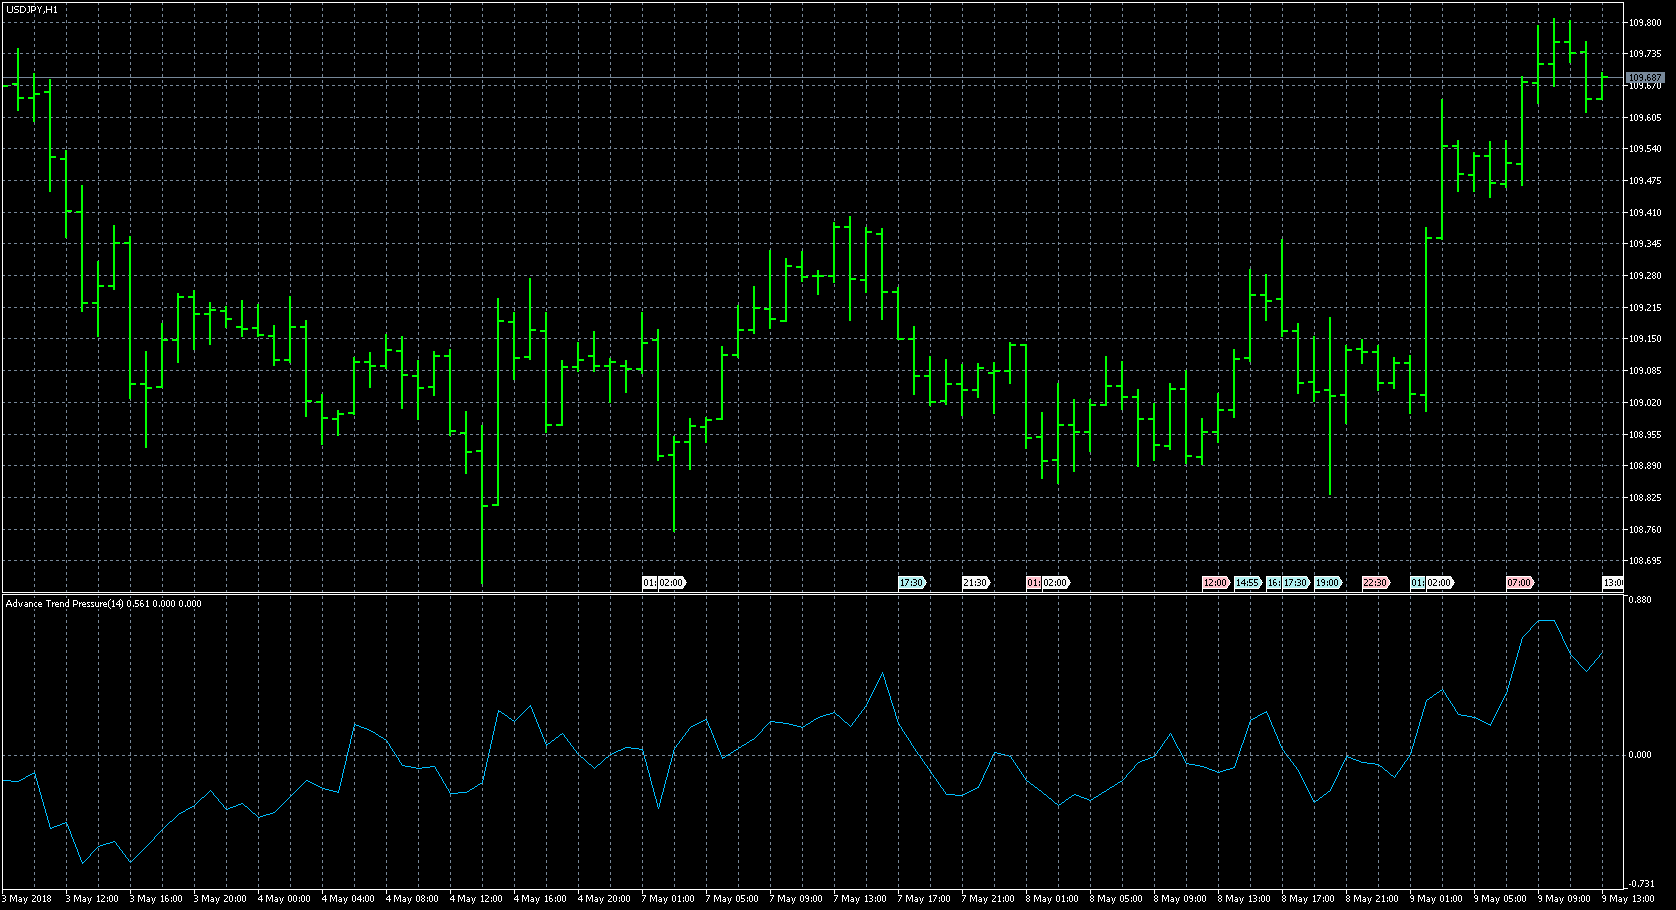
Task: Select the cyan 14:55 event marker
Action: pyautogui.click(x=1247, y=583)
